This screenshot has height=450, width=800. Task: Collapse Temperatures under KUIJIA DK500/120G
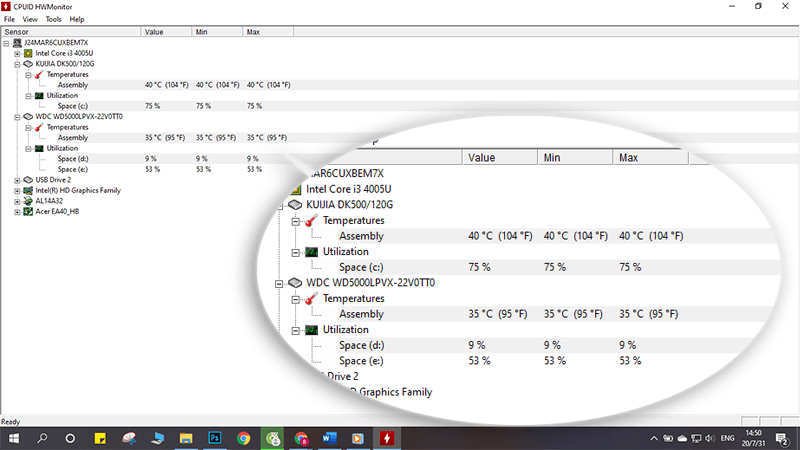[29, 75]
